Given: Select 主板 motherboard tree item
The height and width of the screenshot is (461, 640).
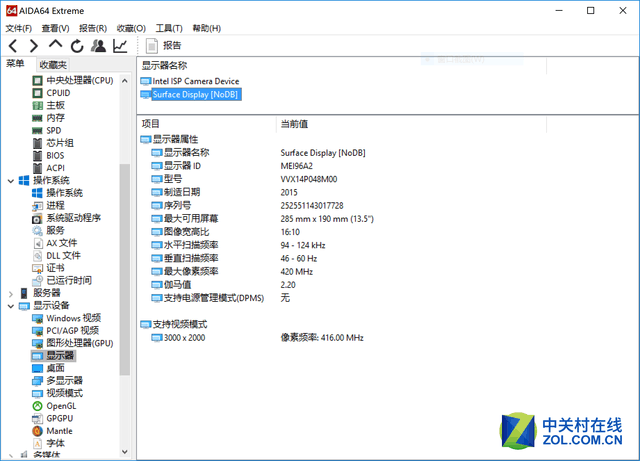Looking at the screenshot, I should [x=49, y=105].
